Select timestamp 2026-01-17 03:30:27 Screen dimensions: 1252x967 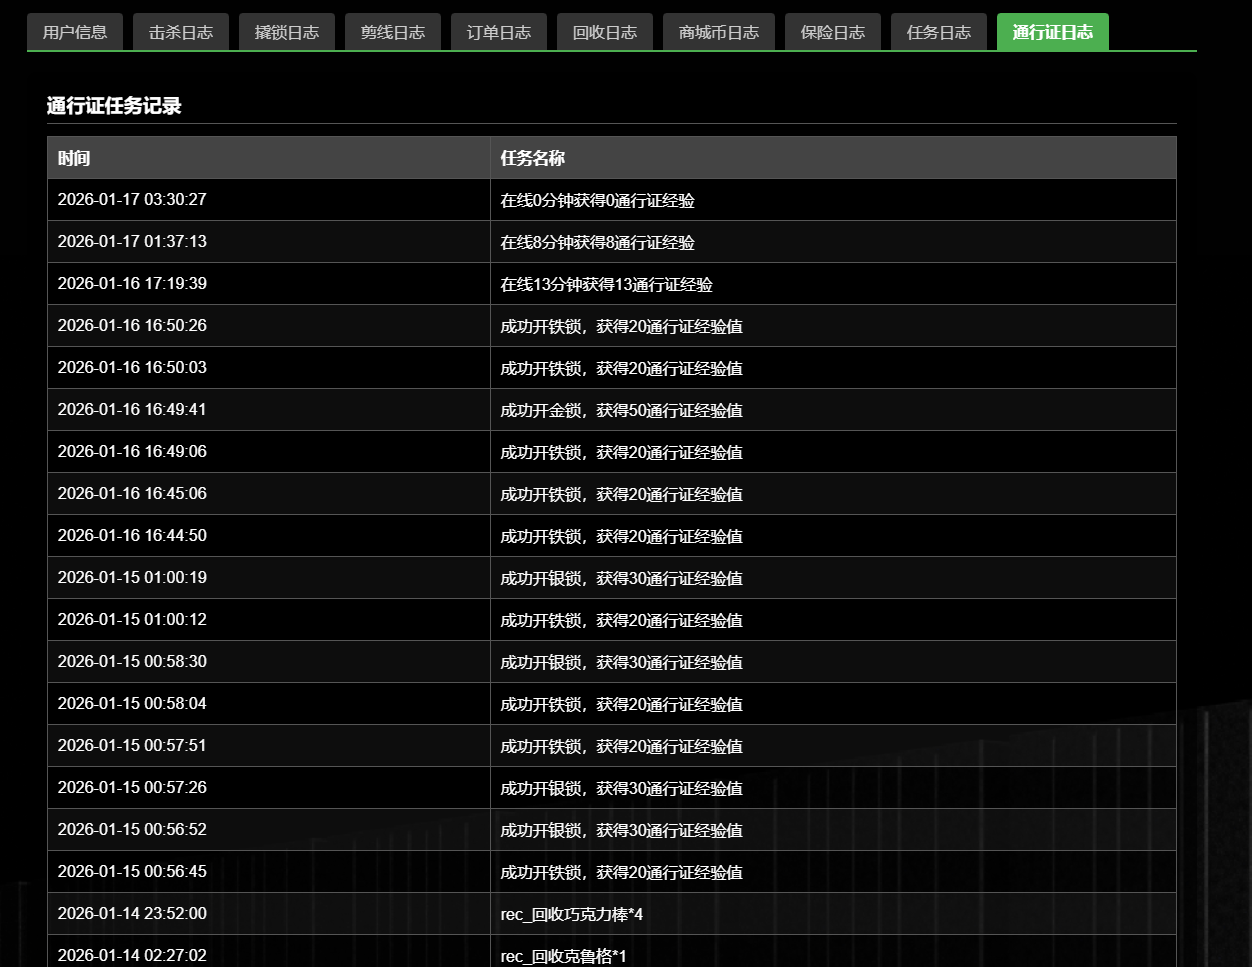[x=132, y=199]
